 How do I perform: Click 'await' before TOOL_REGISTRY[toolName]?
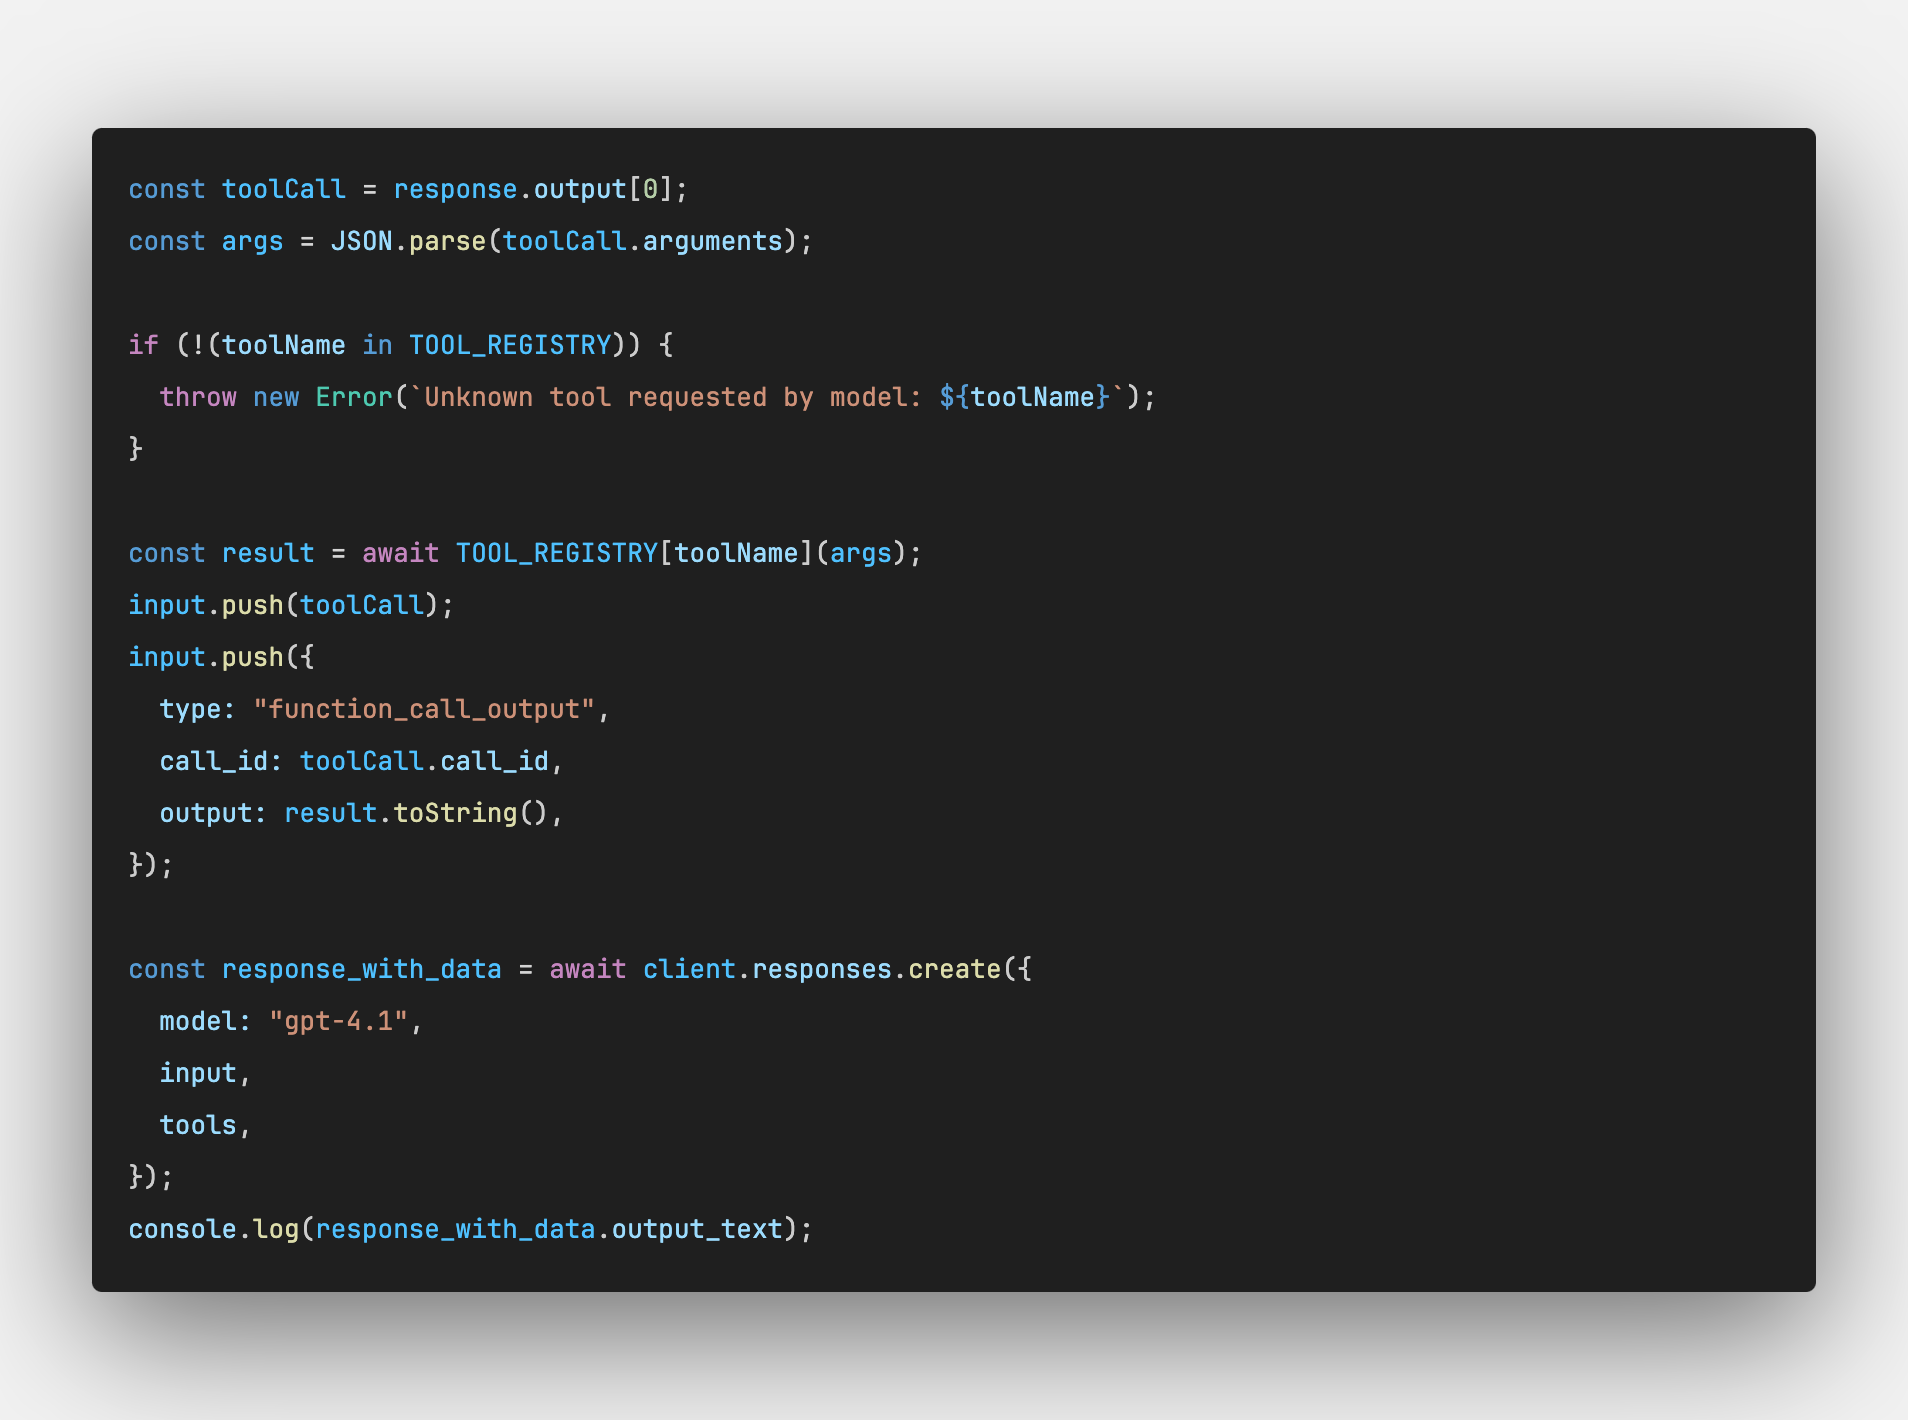pyautogui.click(x=400, y=553)
